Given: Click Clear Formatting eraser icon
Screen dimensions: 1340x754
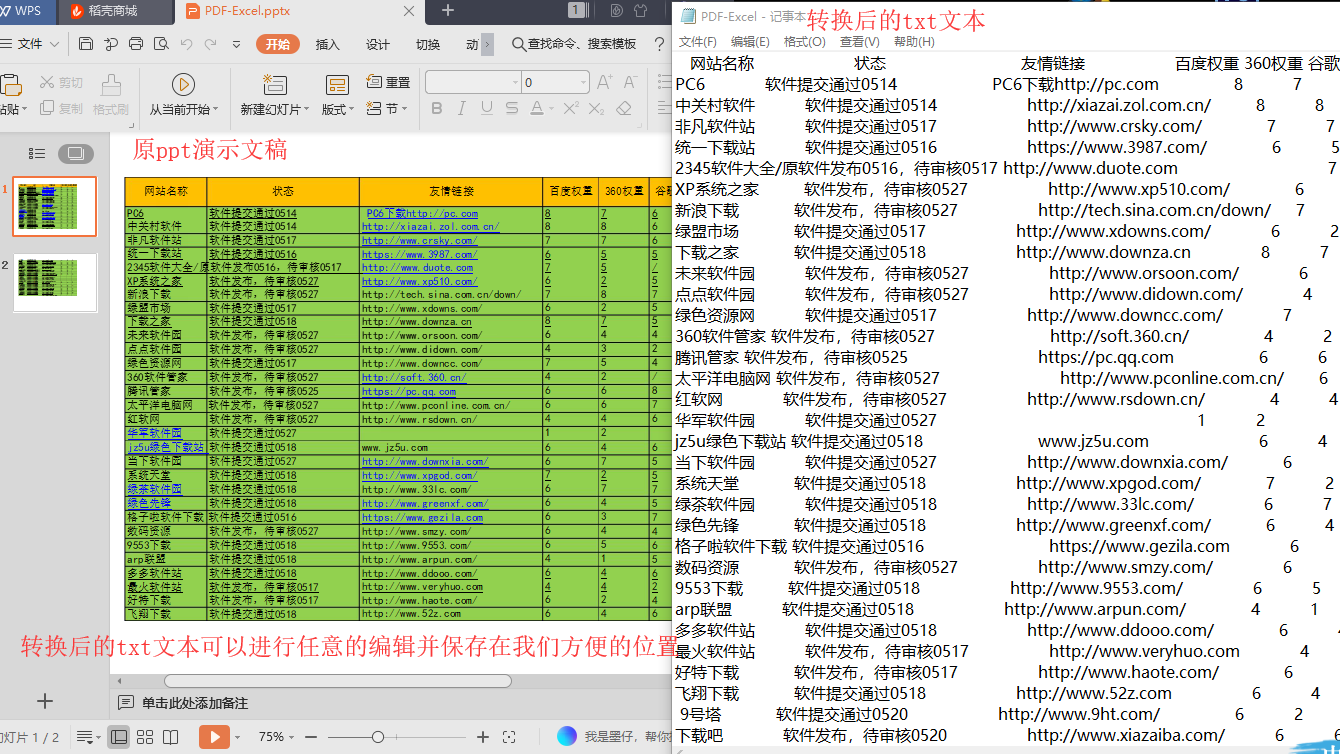Looking at the screenshot, I should click(624, 108).
